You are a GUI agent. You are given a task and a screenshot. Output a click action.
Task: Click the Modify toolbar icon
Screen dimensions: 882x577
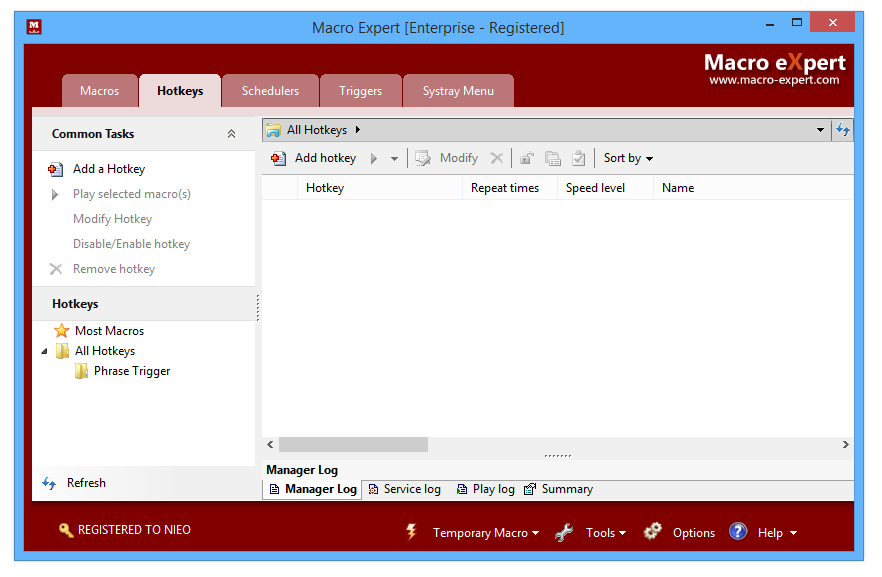(422, 159)
